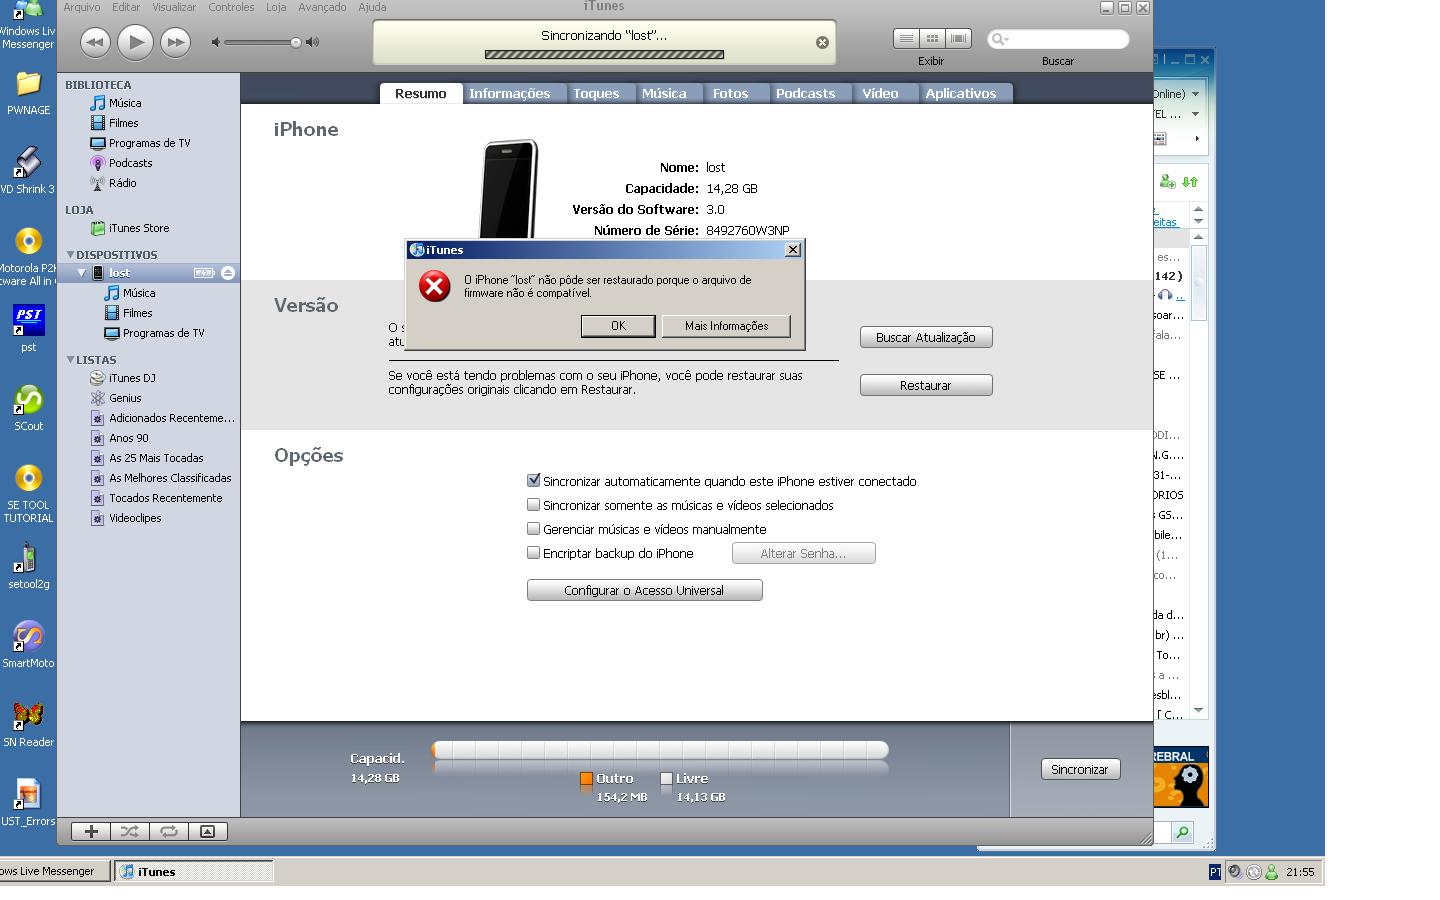Screen dimensions: 1440x900
Task: Check Encriptar backup do iPhone
Action: coord(534,553)
